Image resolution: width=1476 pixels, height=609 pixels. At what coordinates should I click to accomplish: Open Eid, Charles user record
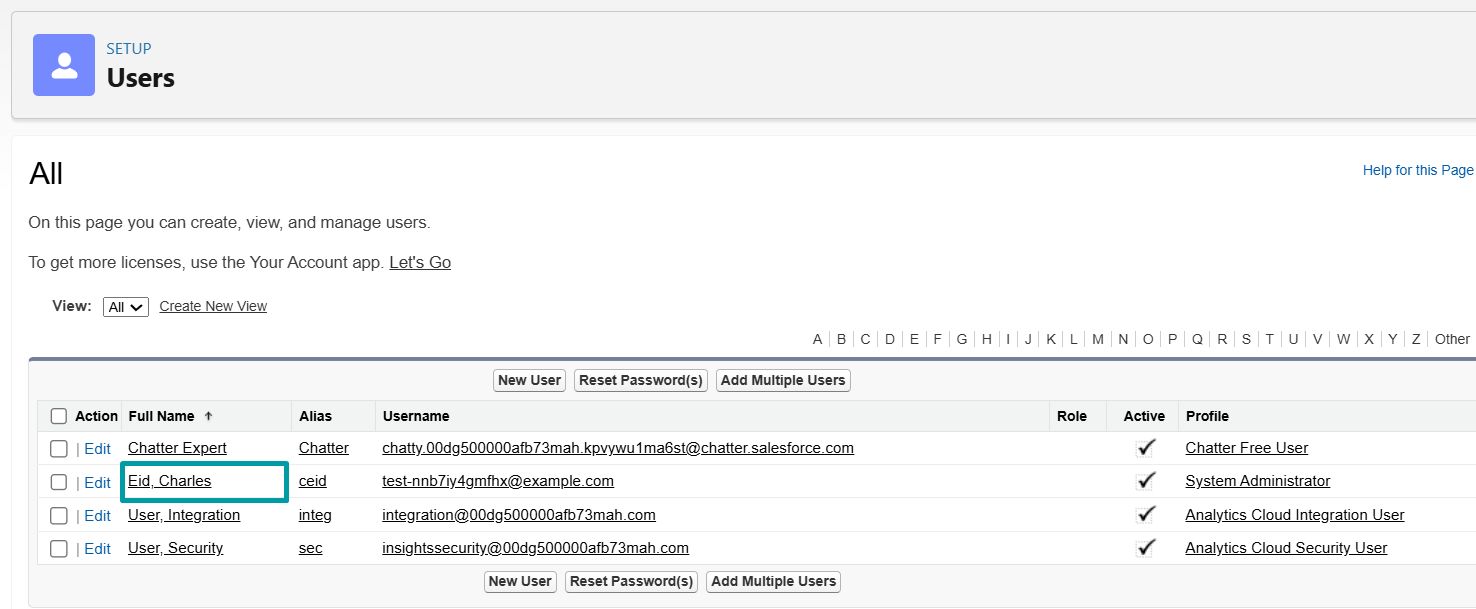[x=170, y=481]
